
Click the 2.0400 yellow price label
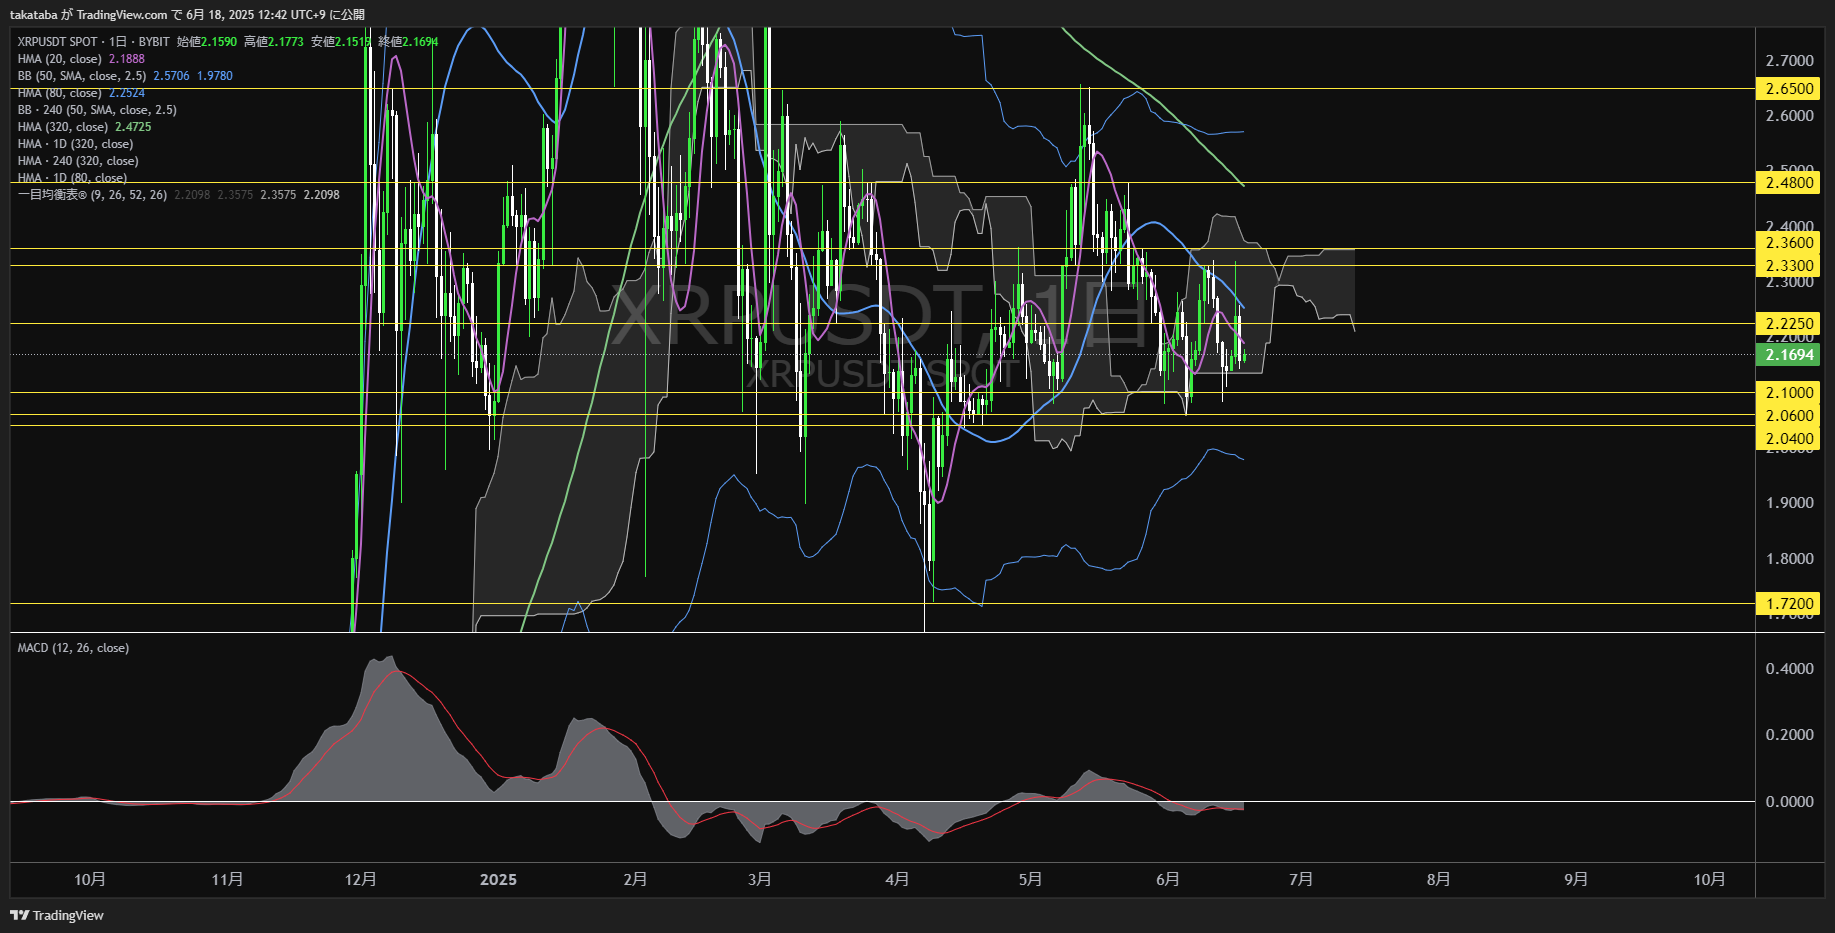(1789, 439)
